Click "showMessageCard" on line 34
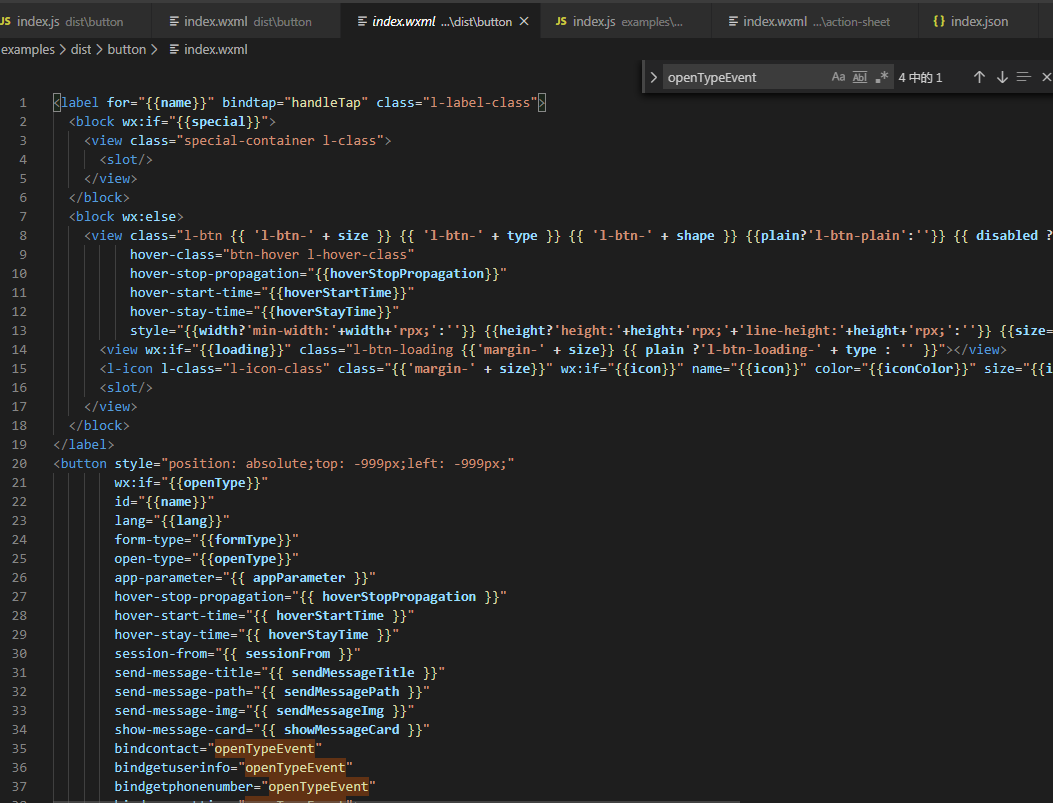The height and width of the screenshot is (803, 1053). coord(341,729)
